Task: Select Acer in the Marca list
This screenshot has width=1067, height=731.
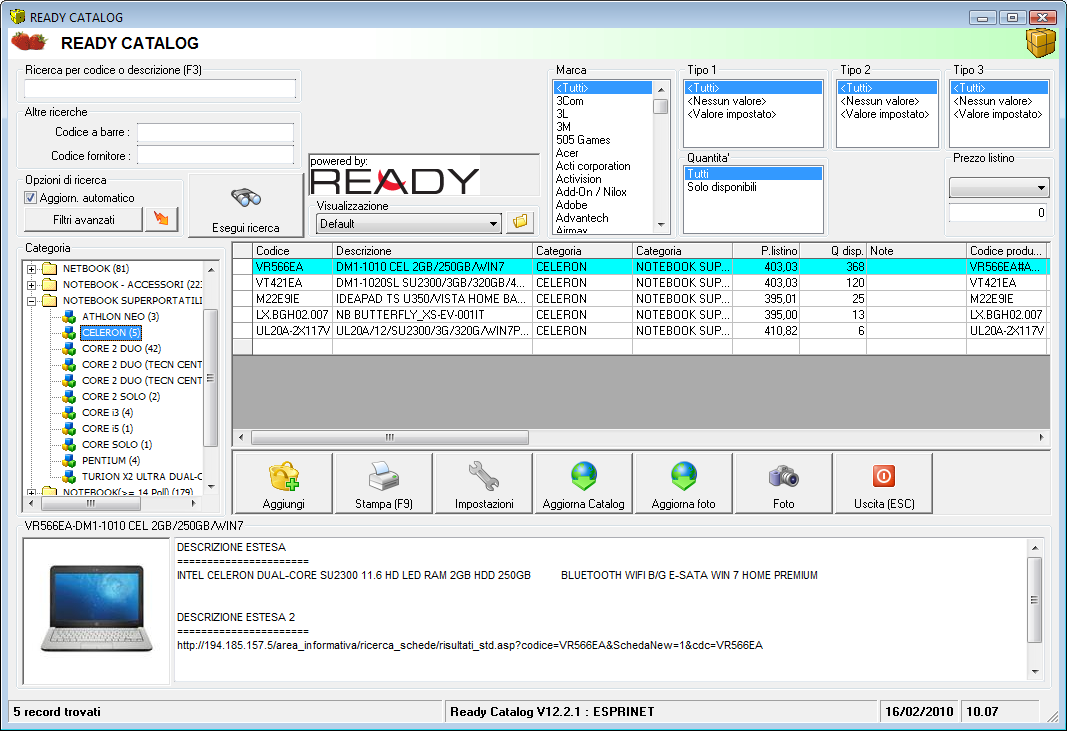Action: tap(567, 153)
